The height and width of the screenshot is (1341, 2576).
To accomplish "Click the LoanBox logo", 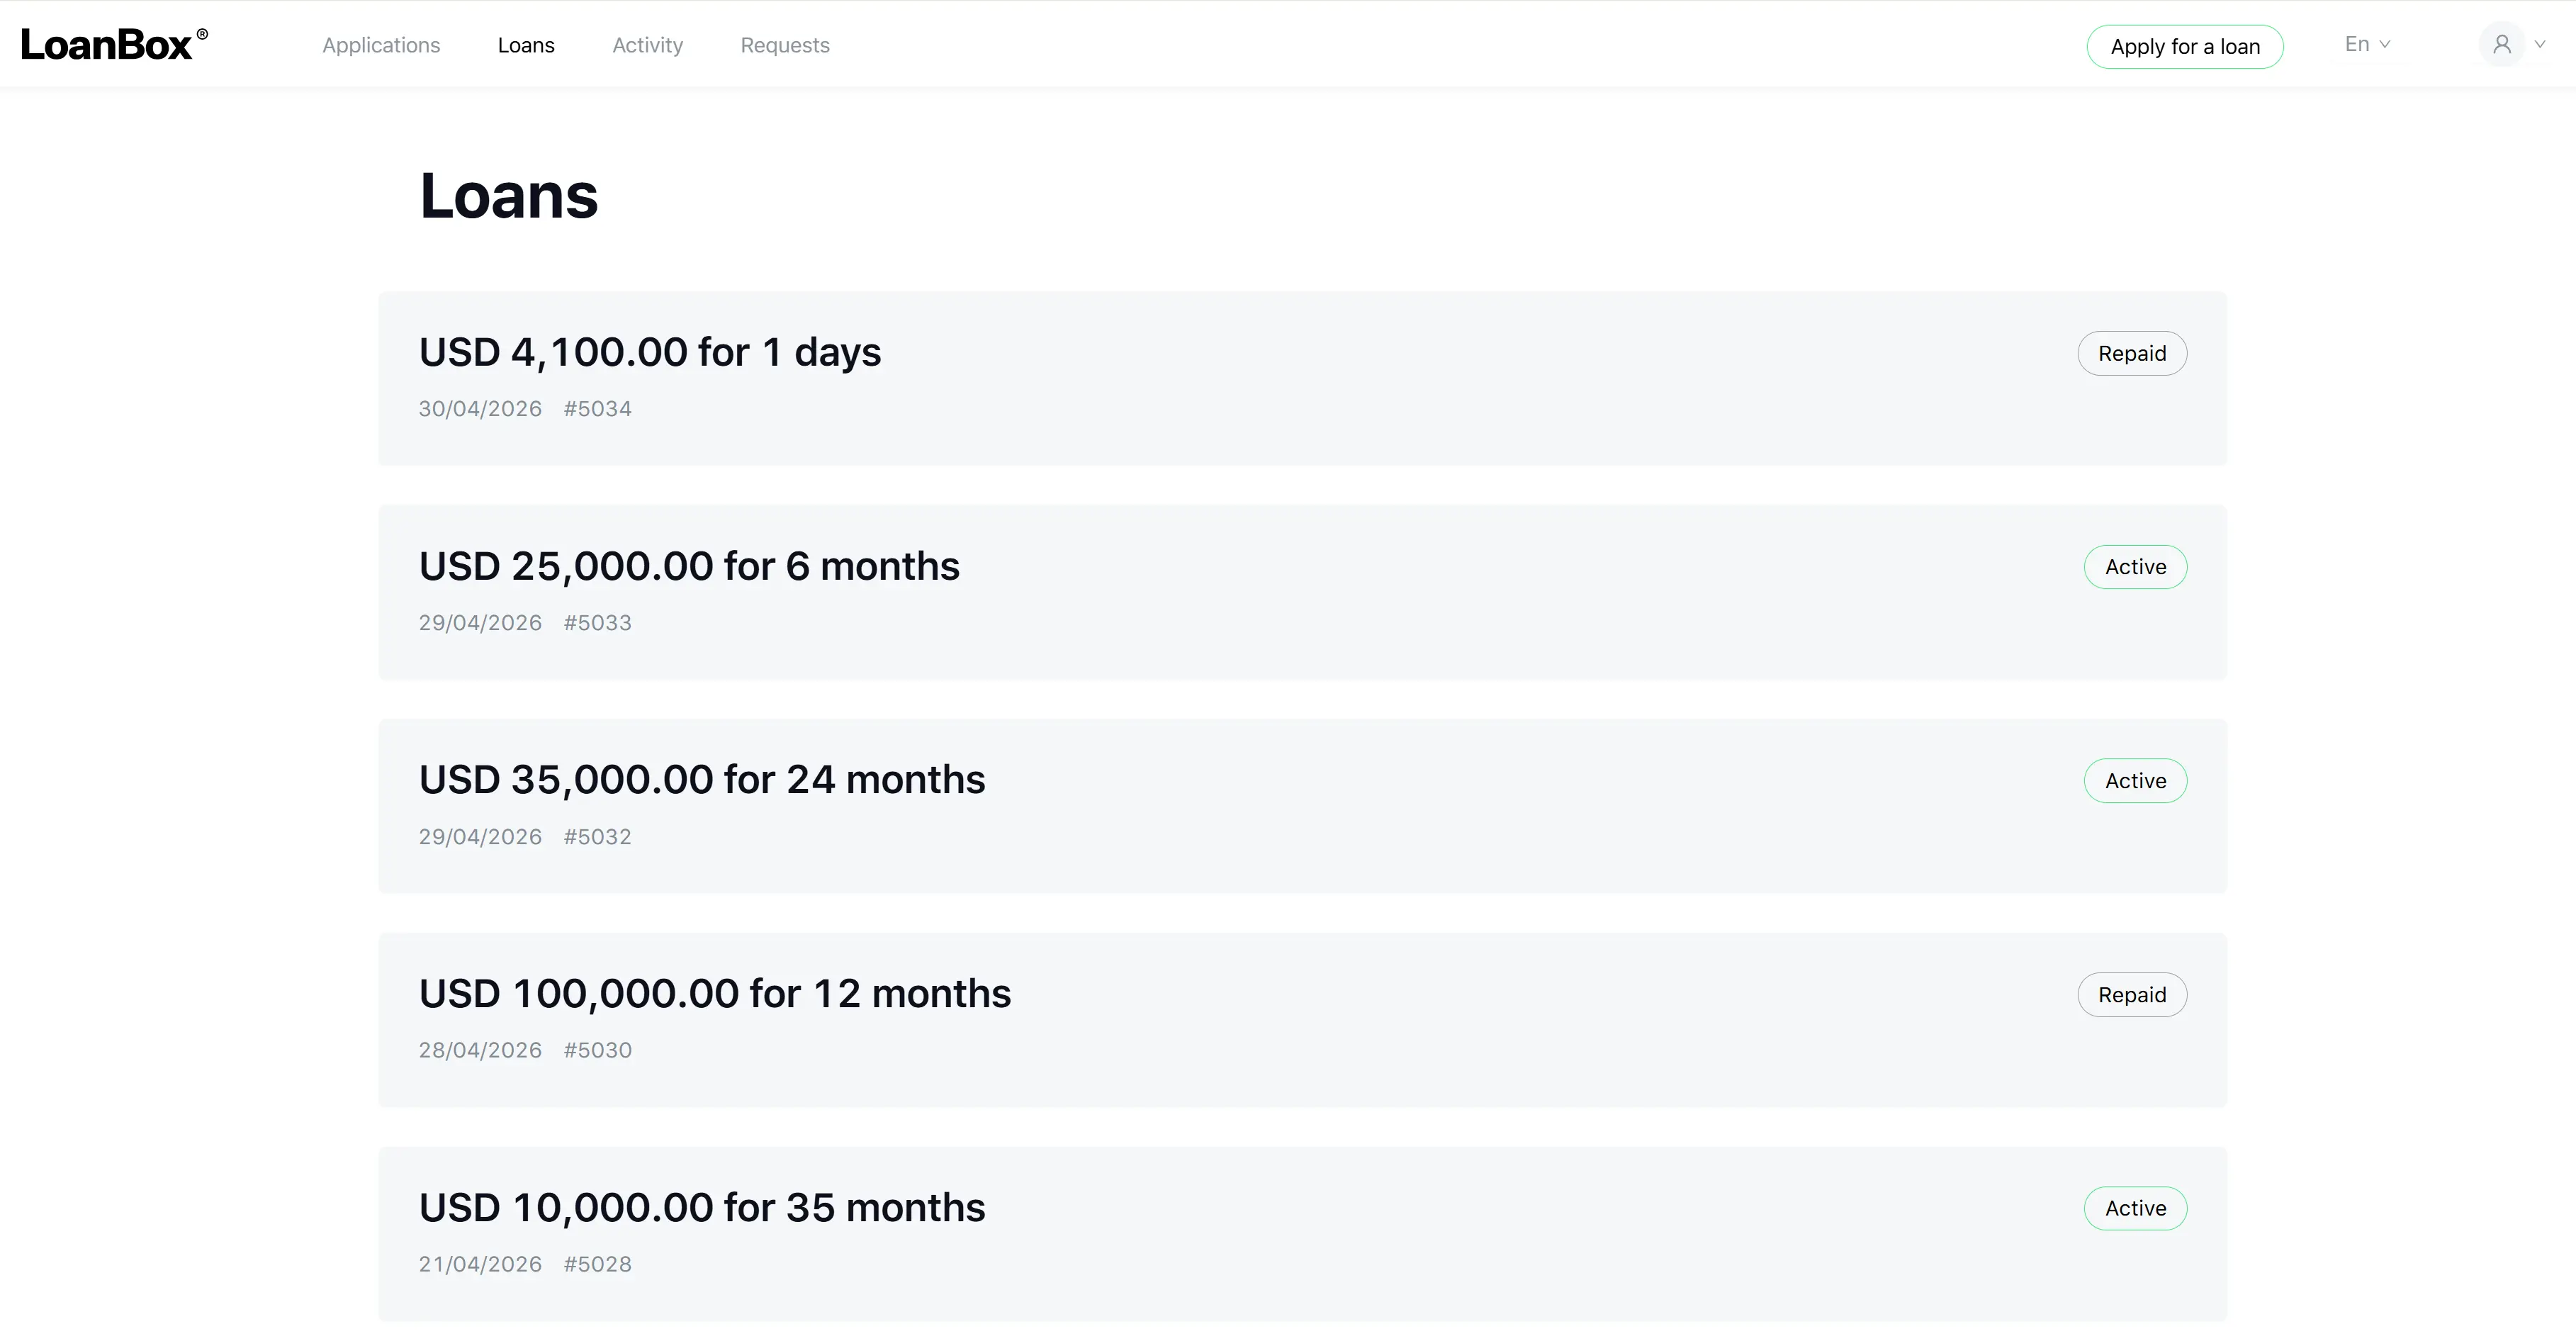I will 114,45.
